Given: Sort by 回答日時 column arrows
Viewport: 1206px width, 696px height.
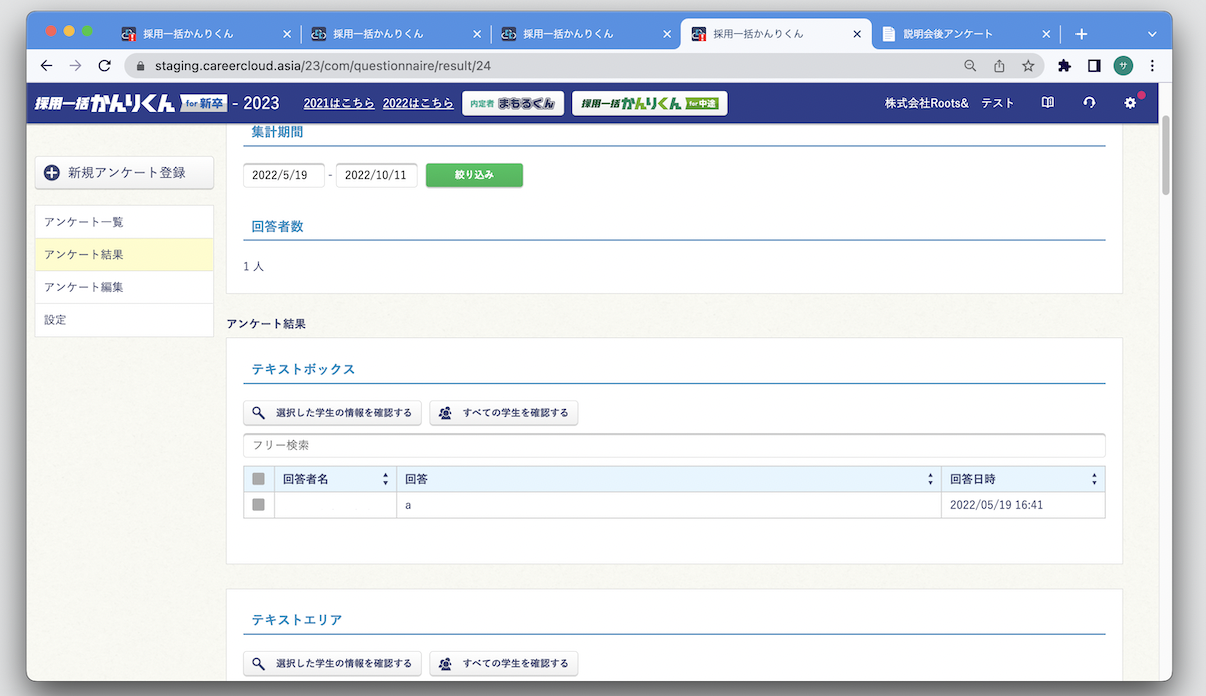Looking at the screenshot, I should (x=1094, y=479).
